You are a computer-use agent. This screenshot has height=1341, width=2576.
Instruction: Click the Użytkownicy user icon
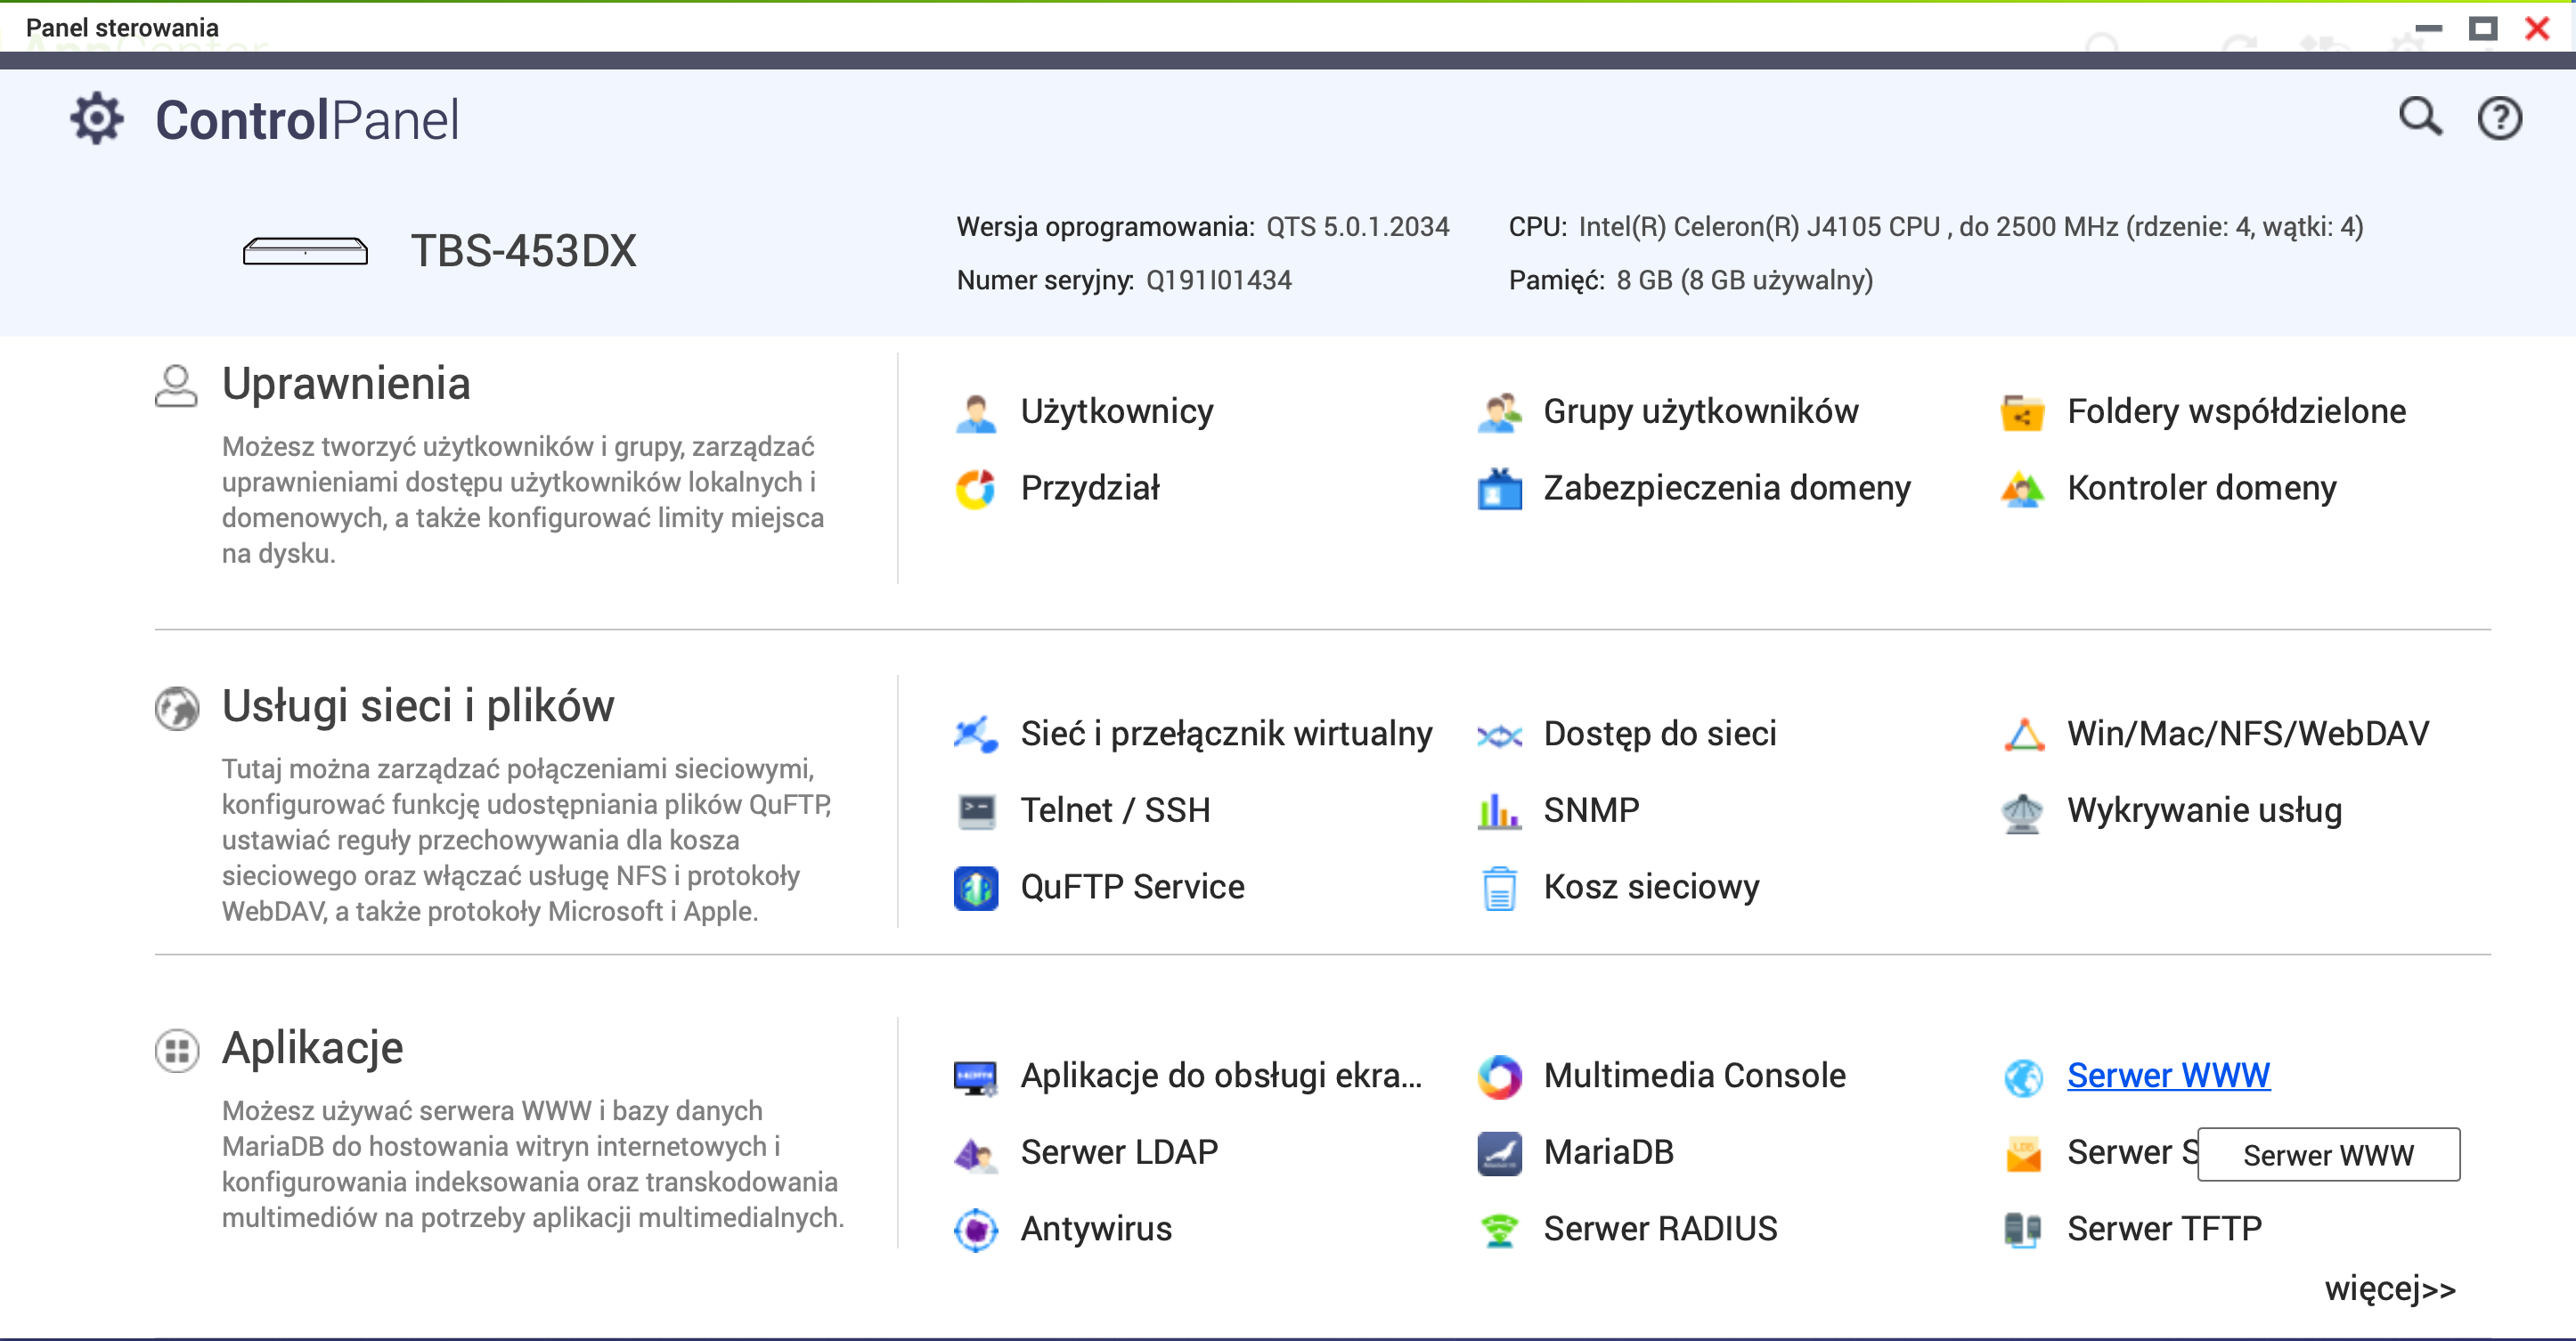pos(975,412)
